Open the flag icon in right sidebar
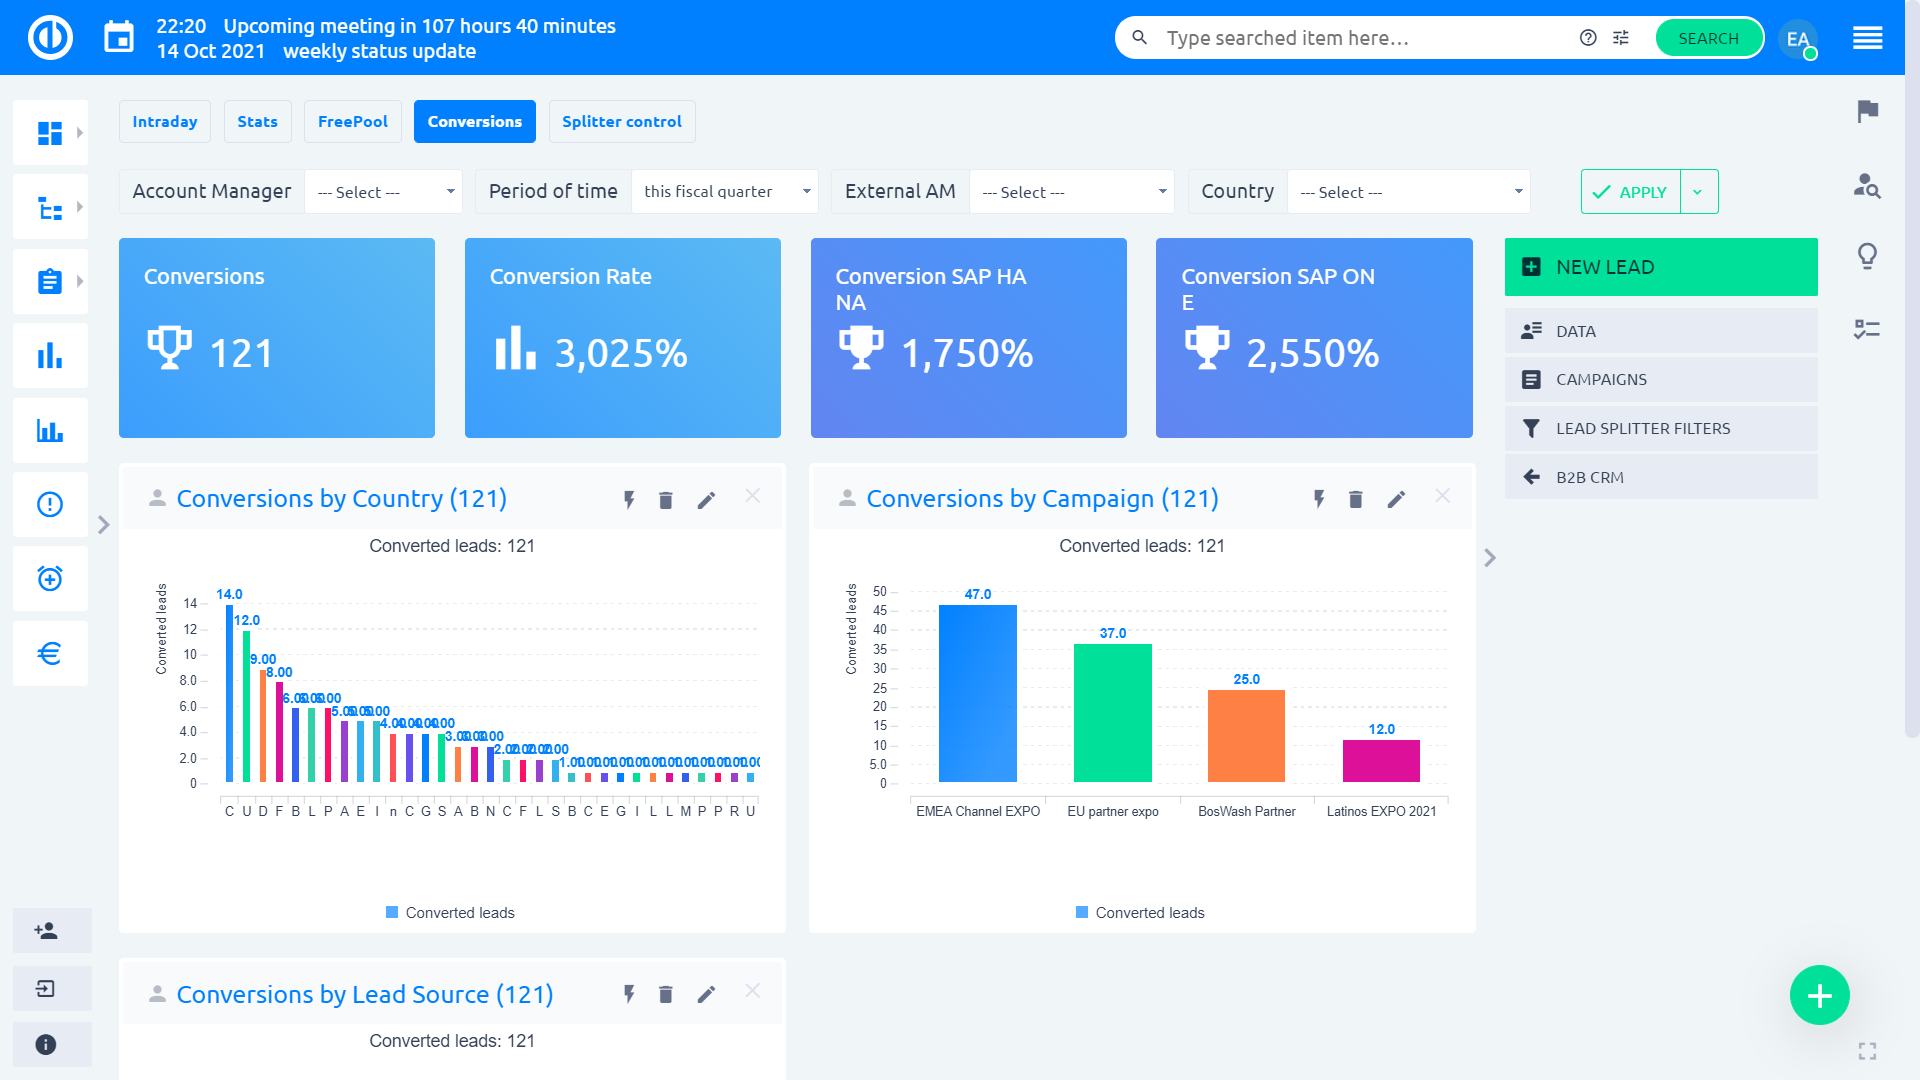The height and width of the screenshot is (1080, 1920). coord(1867,111)
